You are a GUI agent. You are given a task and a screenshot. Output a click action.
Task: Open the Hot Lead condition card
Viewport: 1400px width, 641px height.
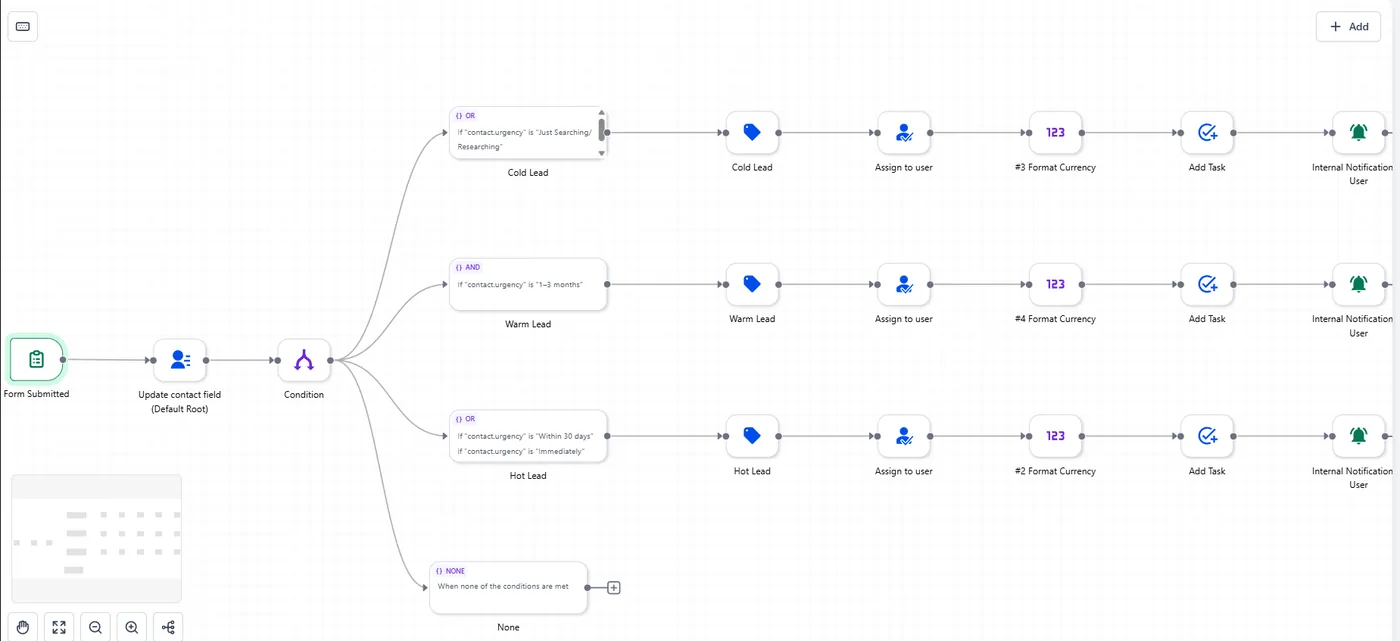pyautogui.click(x=528, y=436)
